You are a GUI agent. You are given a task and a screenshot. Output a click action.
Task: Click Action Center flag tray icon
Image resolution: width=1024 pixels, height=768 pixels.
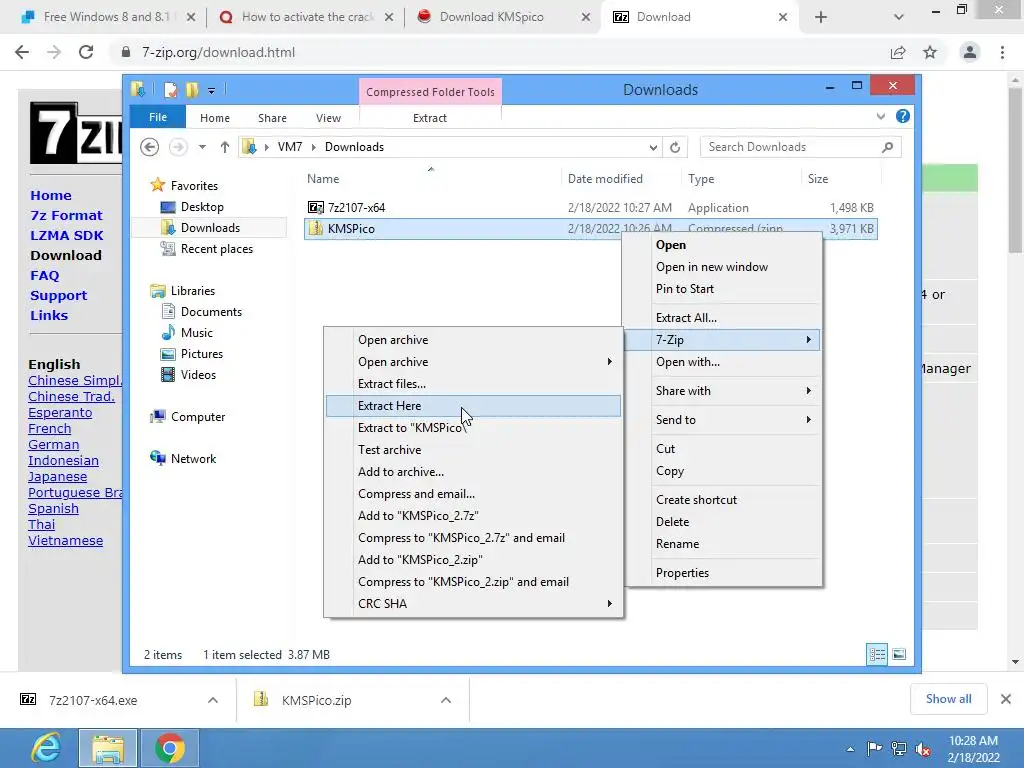874,748
